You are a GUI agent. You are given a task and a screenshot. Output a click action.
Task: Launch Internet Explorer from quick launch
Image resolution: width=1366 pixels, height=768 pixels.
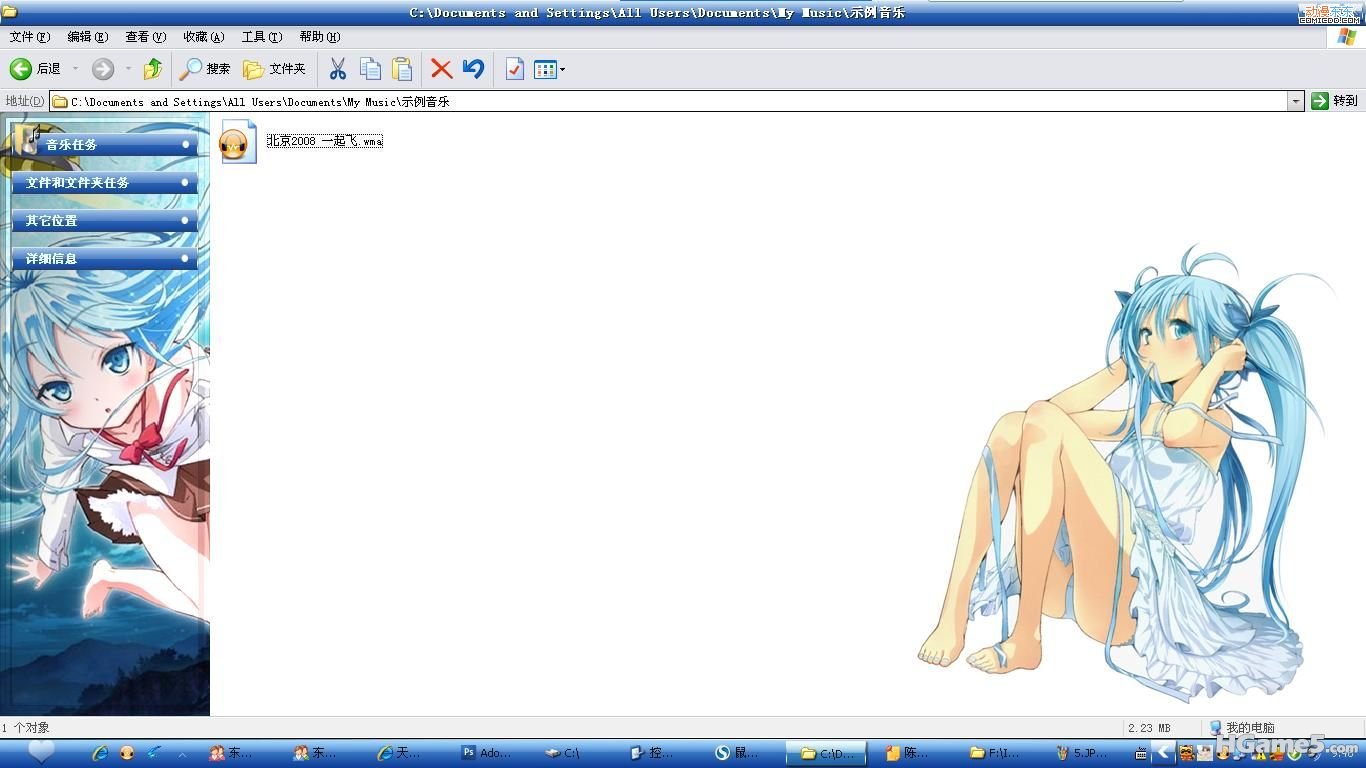[x=100, y=753]
